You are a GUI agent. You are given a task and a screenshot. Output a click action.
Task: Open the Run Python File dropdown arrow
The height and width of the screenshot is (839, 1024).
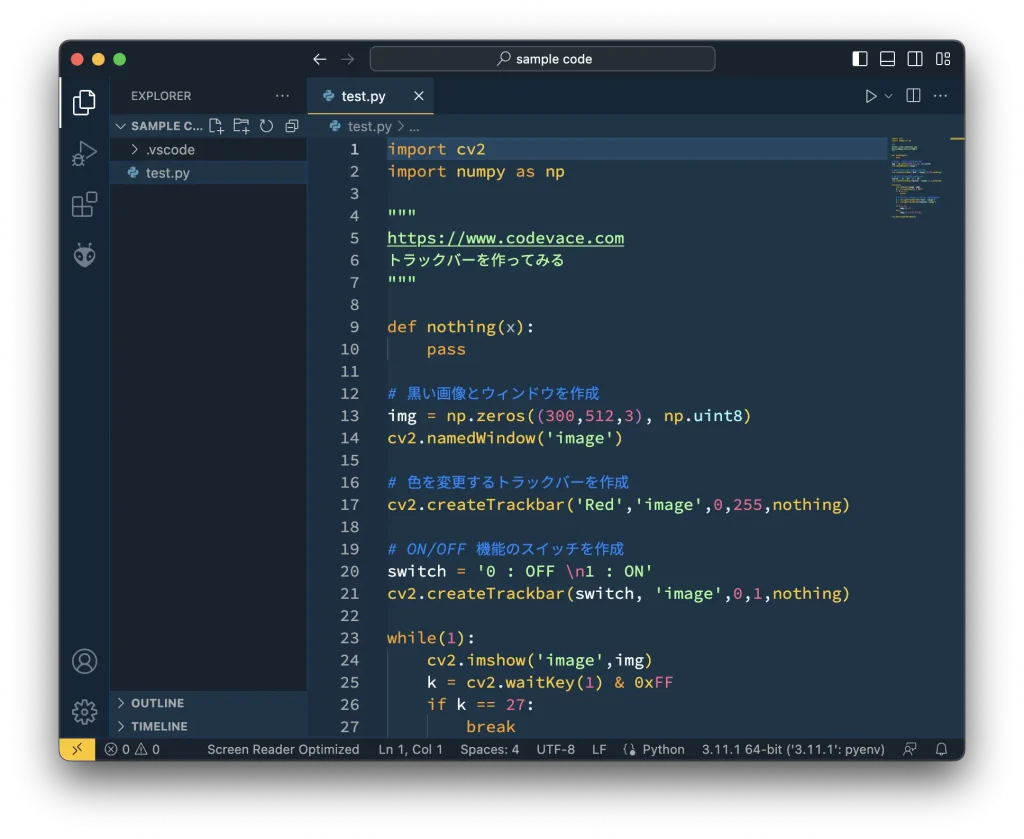tap(888, 96)
